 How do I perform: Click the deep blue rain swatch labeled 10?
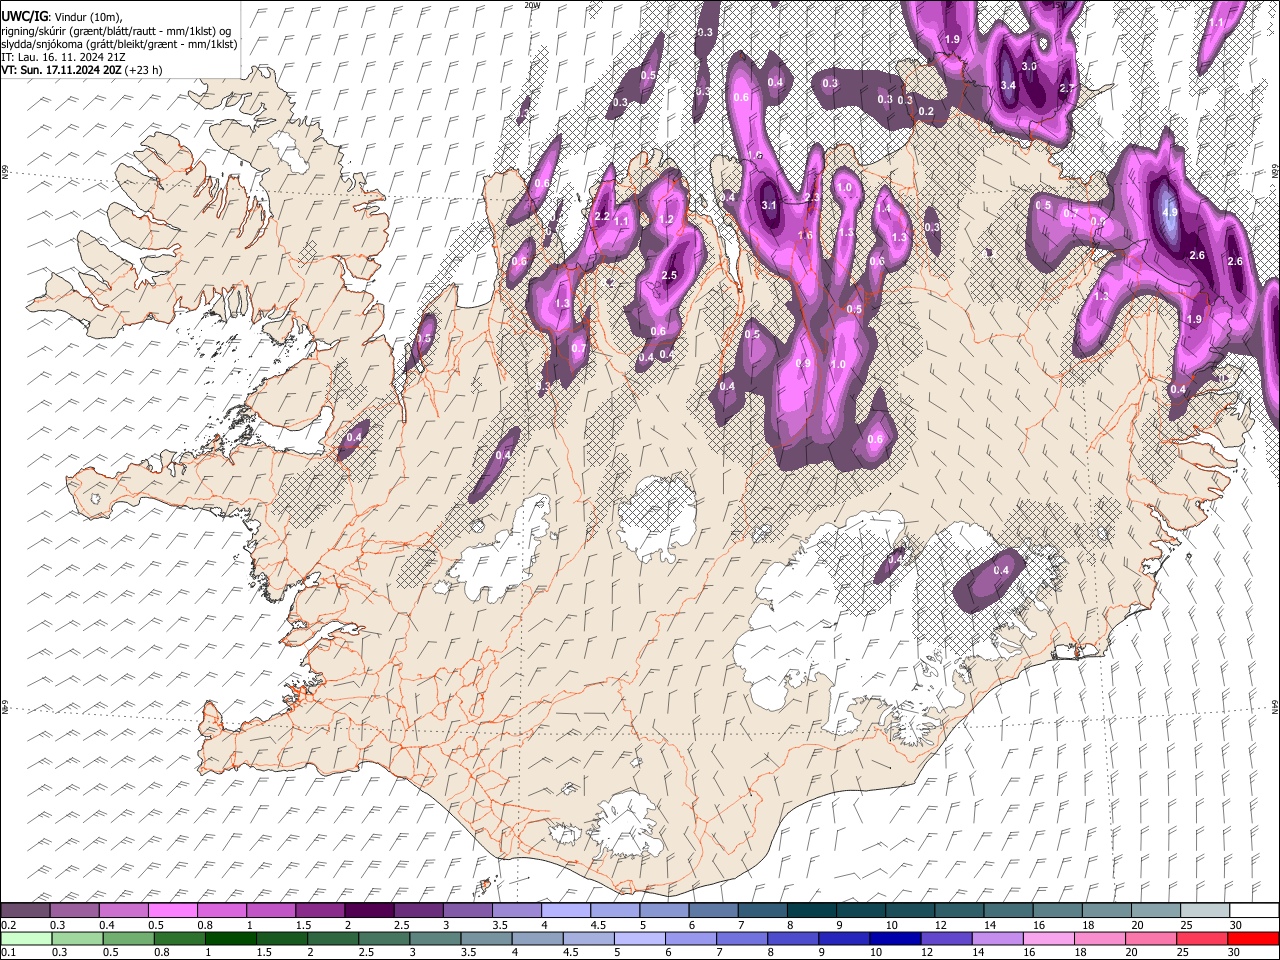coord(895,939)
